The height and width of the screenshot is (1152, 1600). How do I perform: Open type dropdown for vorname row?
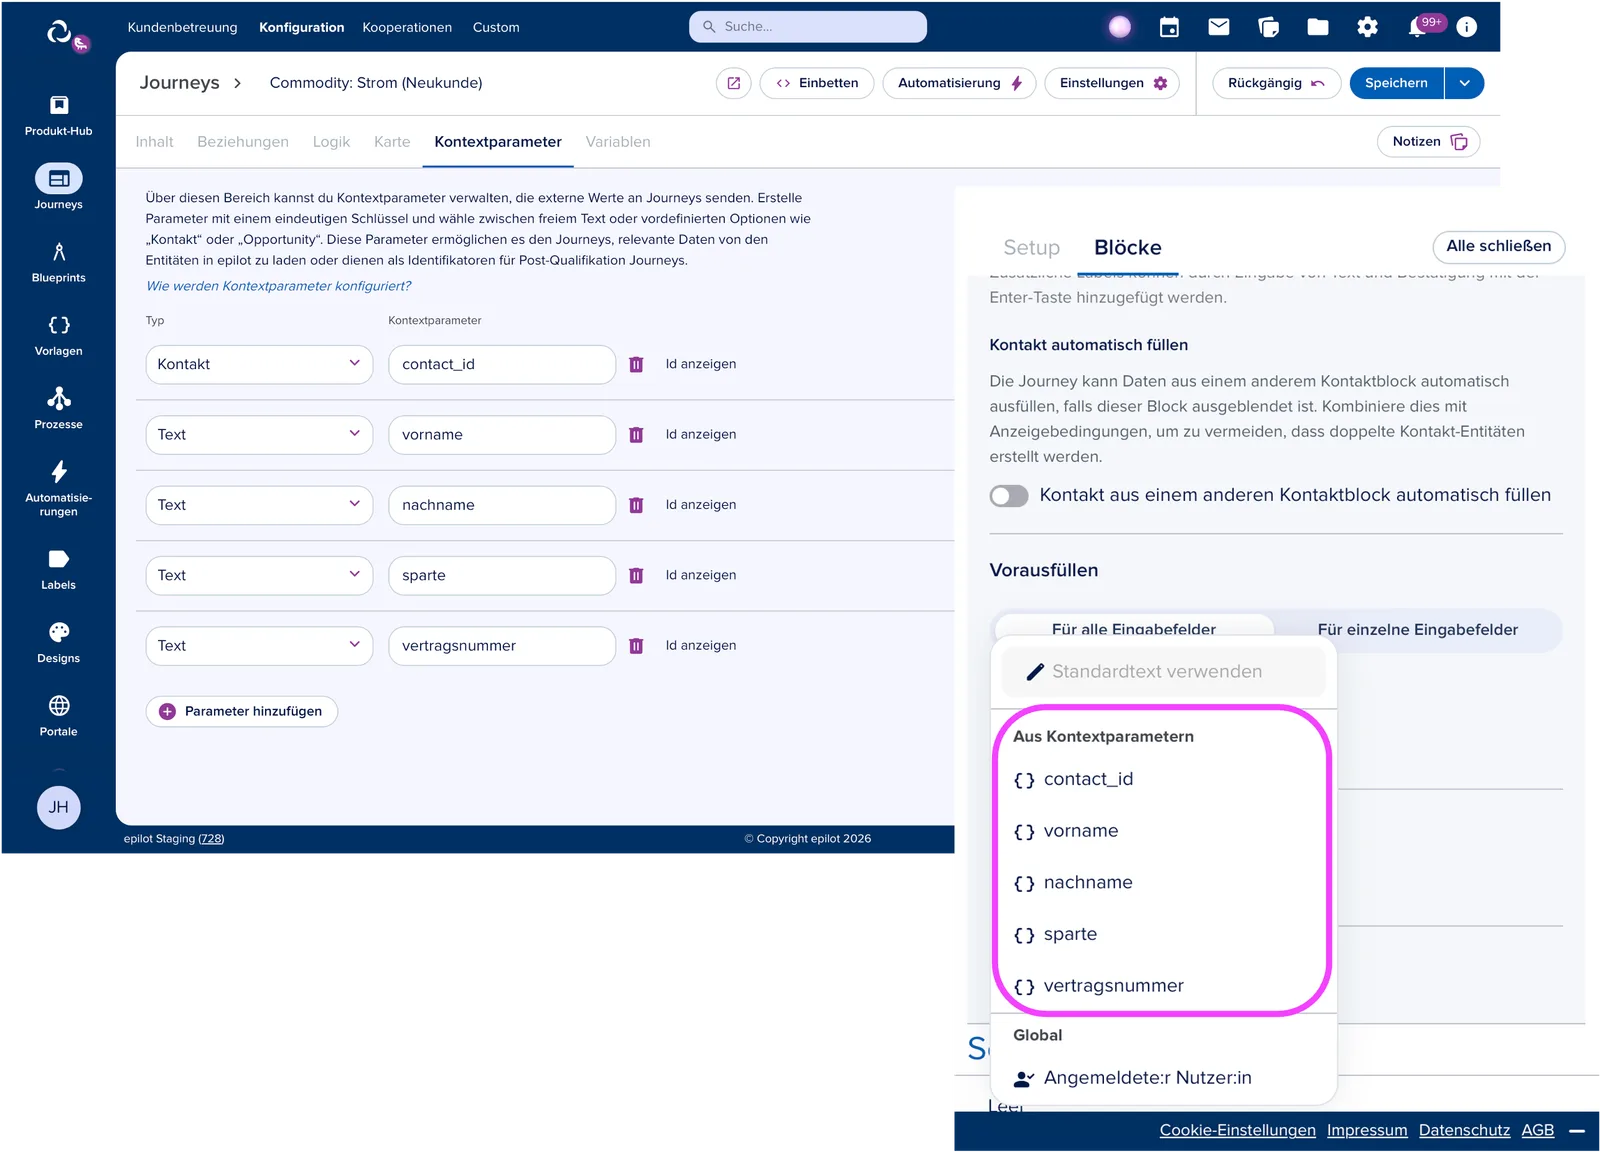tap(259, 435)
